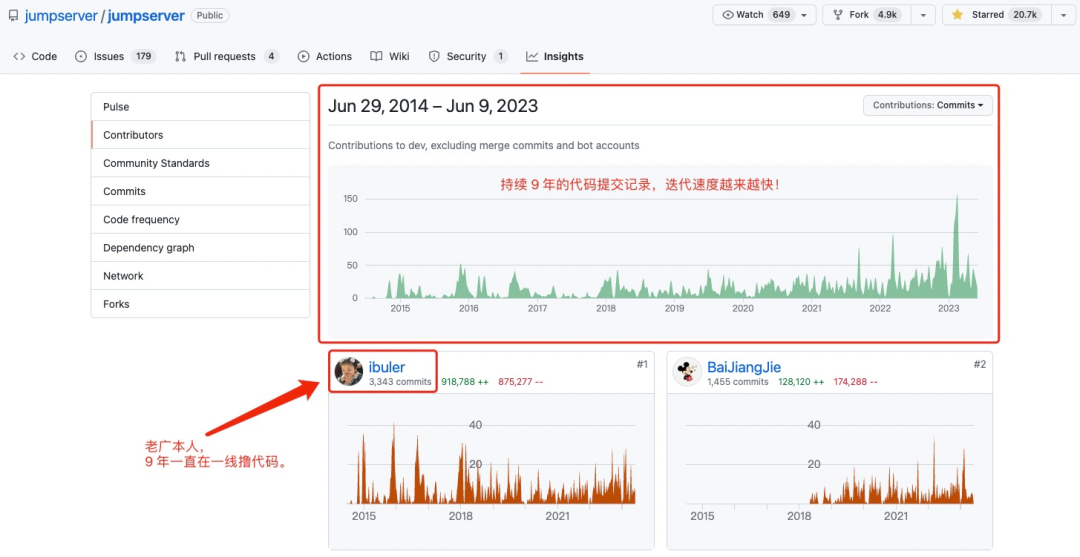Open the ibuler profile link
1080x557 pixels.
coord(386,367)
